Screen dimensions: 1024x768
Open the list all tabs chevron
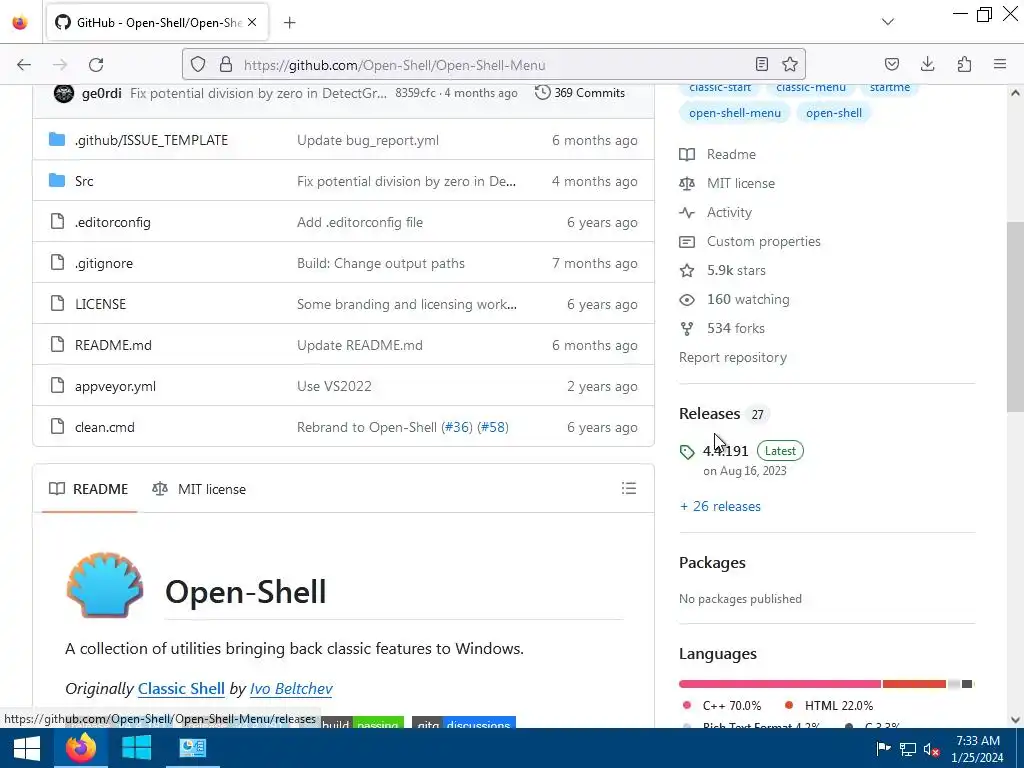pos(888,22)
